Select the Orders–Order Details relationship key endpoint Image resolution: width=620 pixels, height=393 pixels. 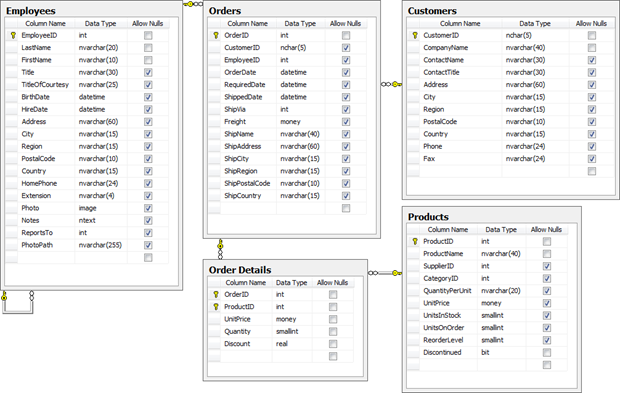point(220,244)
